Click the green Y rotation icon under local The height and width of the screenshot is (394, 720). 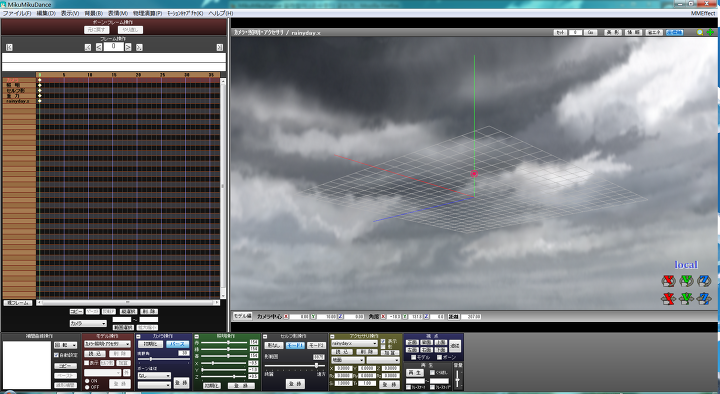click(686, 281)
